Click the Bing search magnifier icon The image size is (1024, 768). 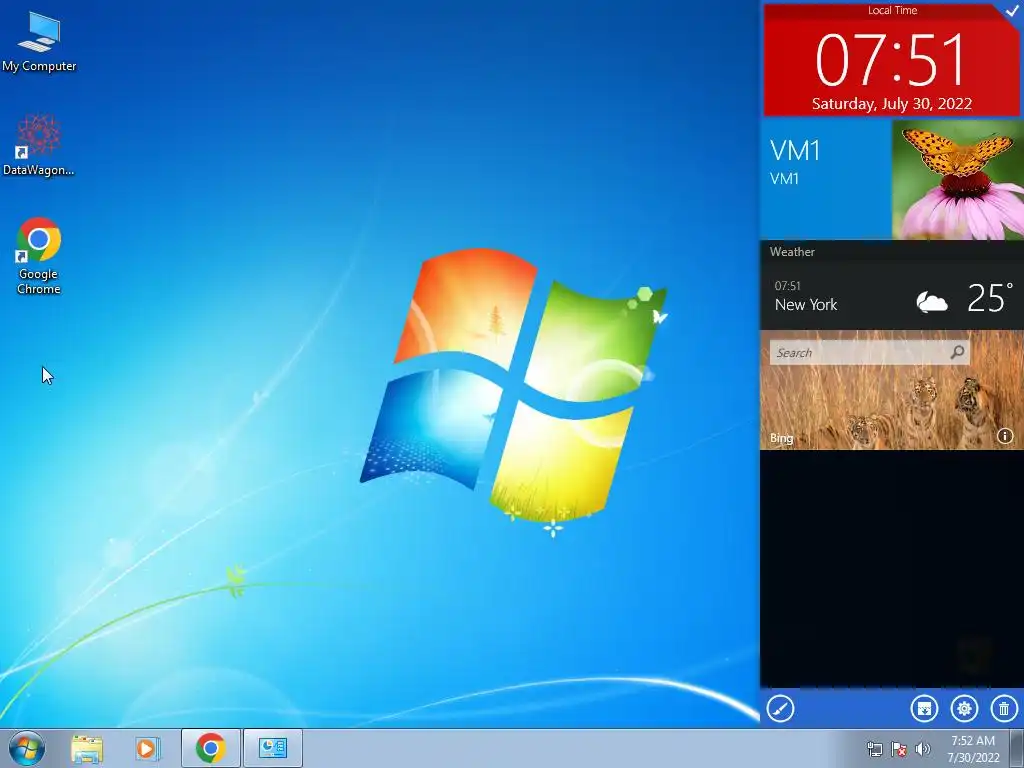pos(957,353)
